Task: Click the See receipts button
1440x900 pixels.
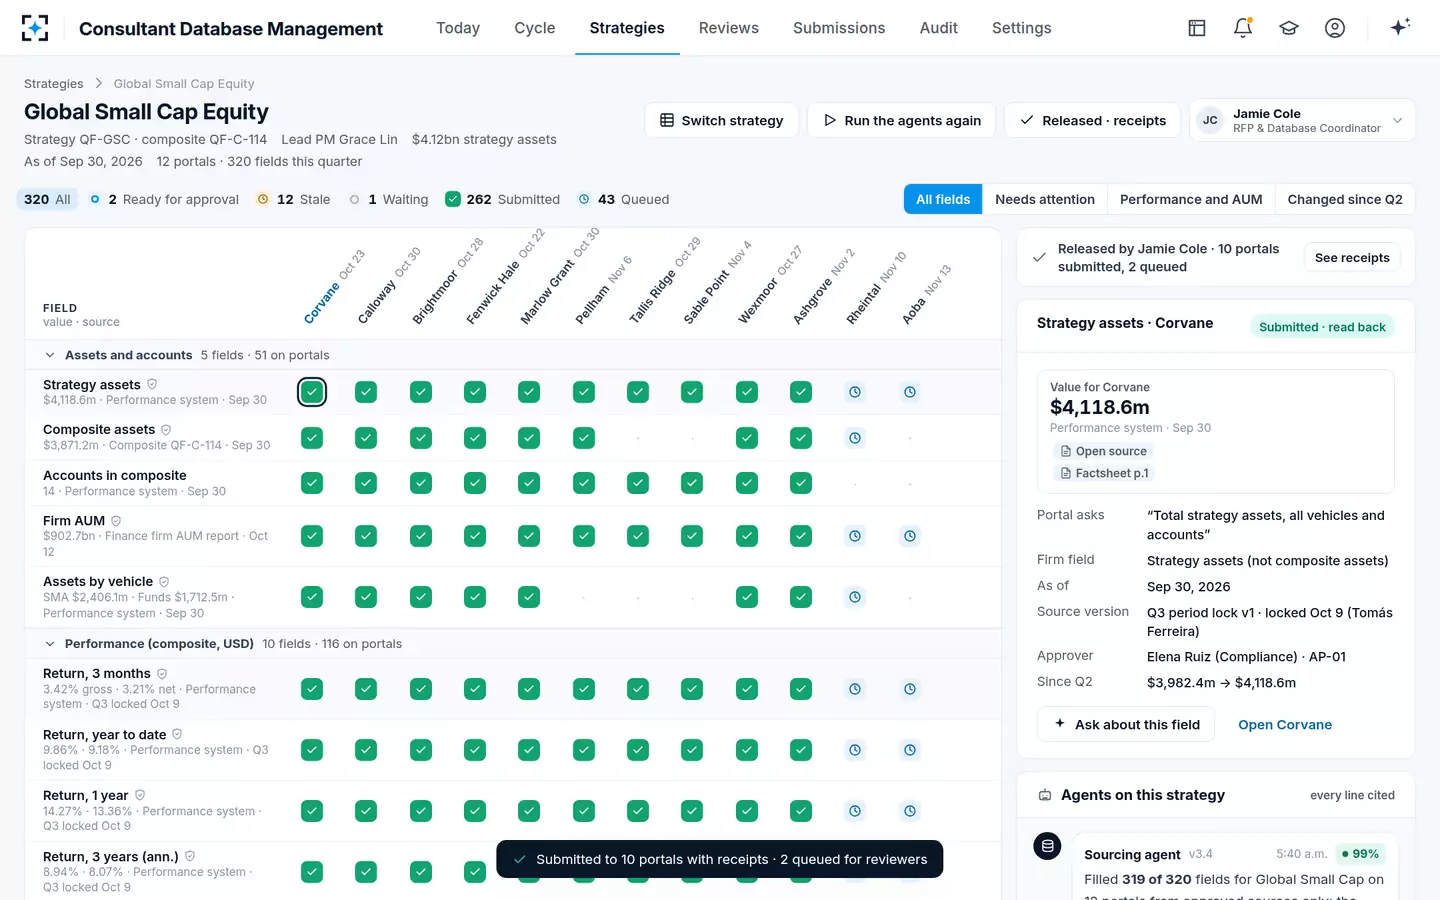Action: pos(1352,258)
